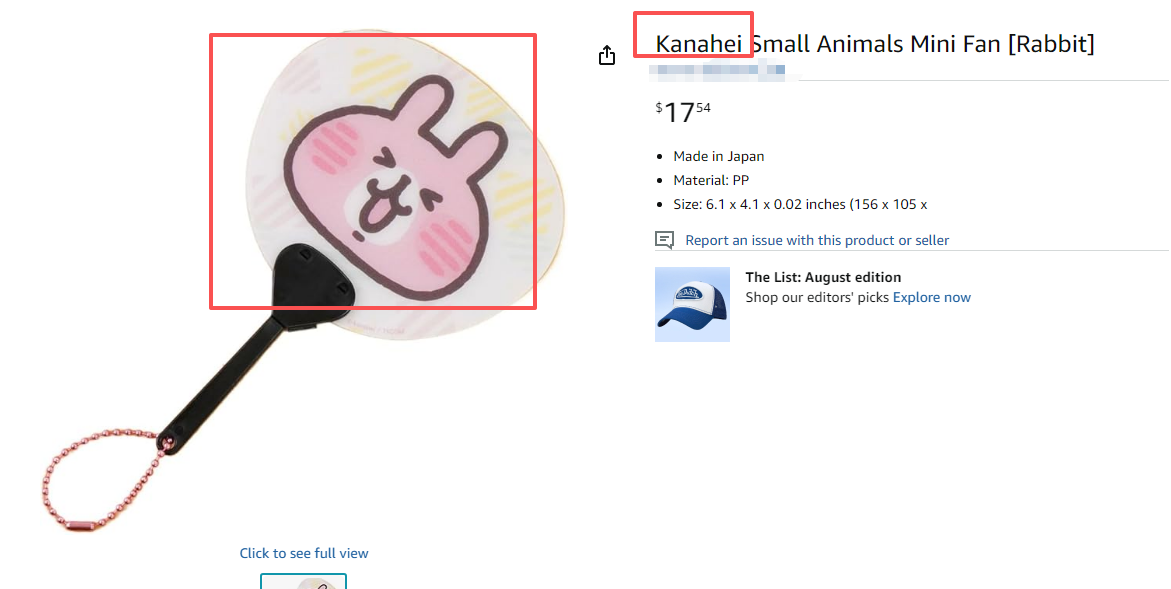The height and width of the screenshot is (589, 1171).
Task: Open the blurred brand link under title
Action: pos(717,70)
